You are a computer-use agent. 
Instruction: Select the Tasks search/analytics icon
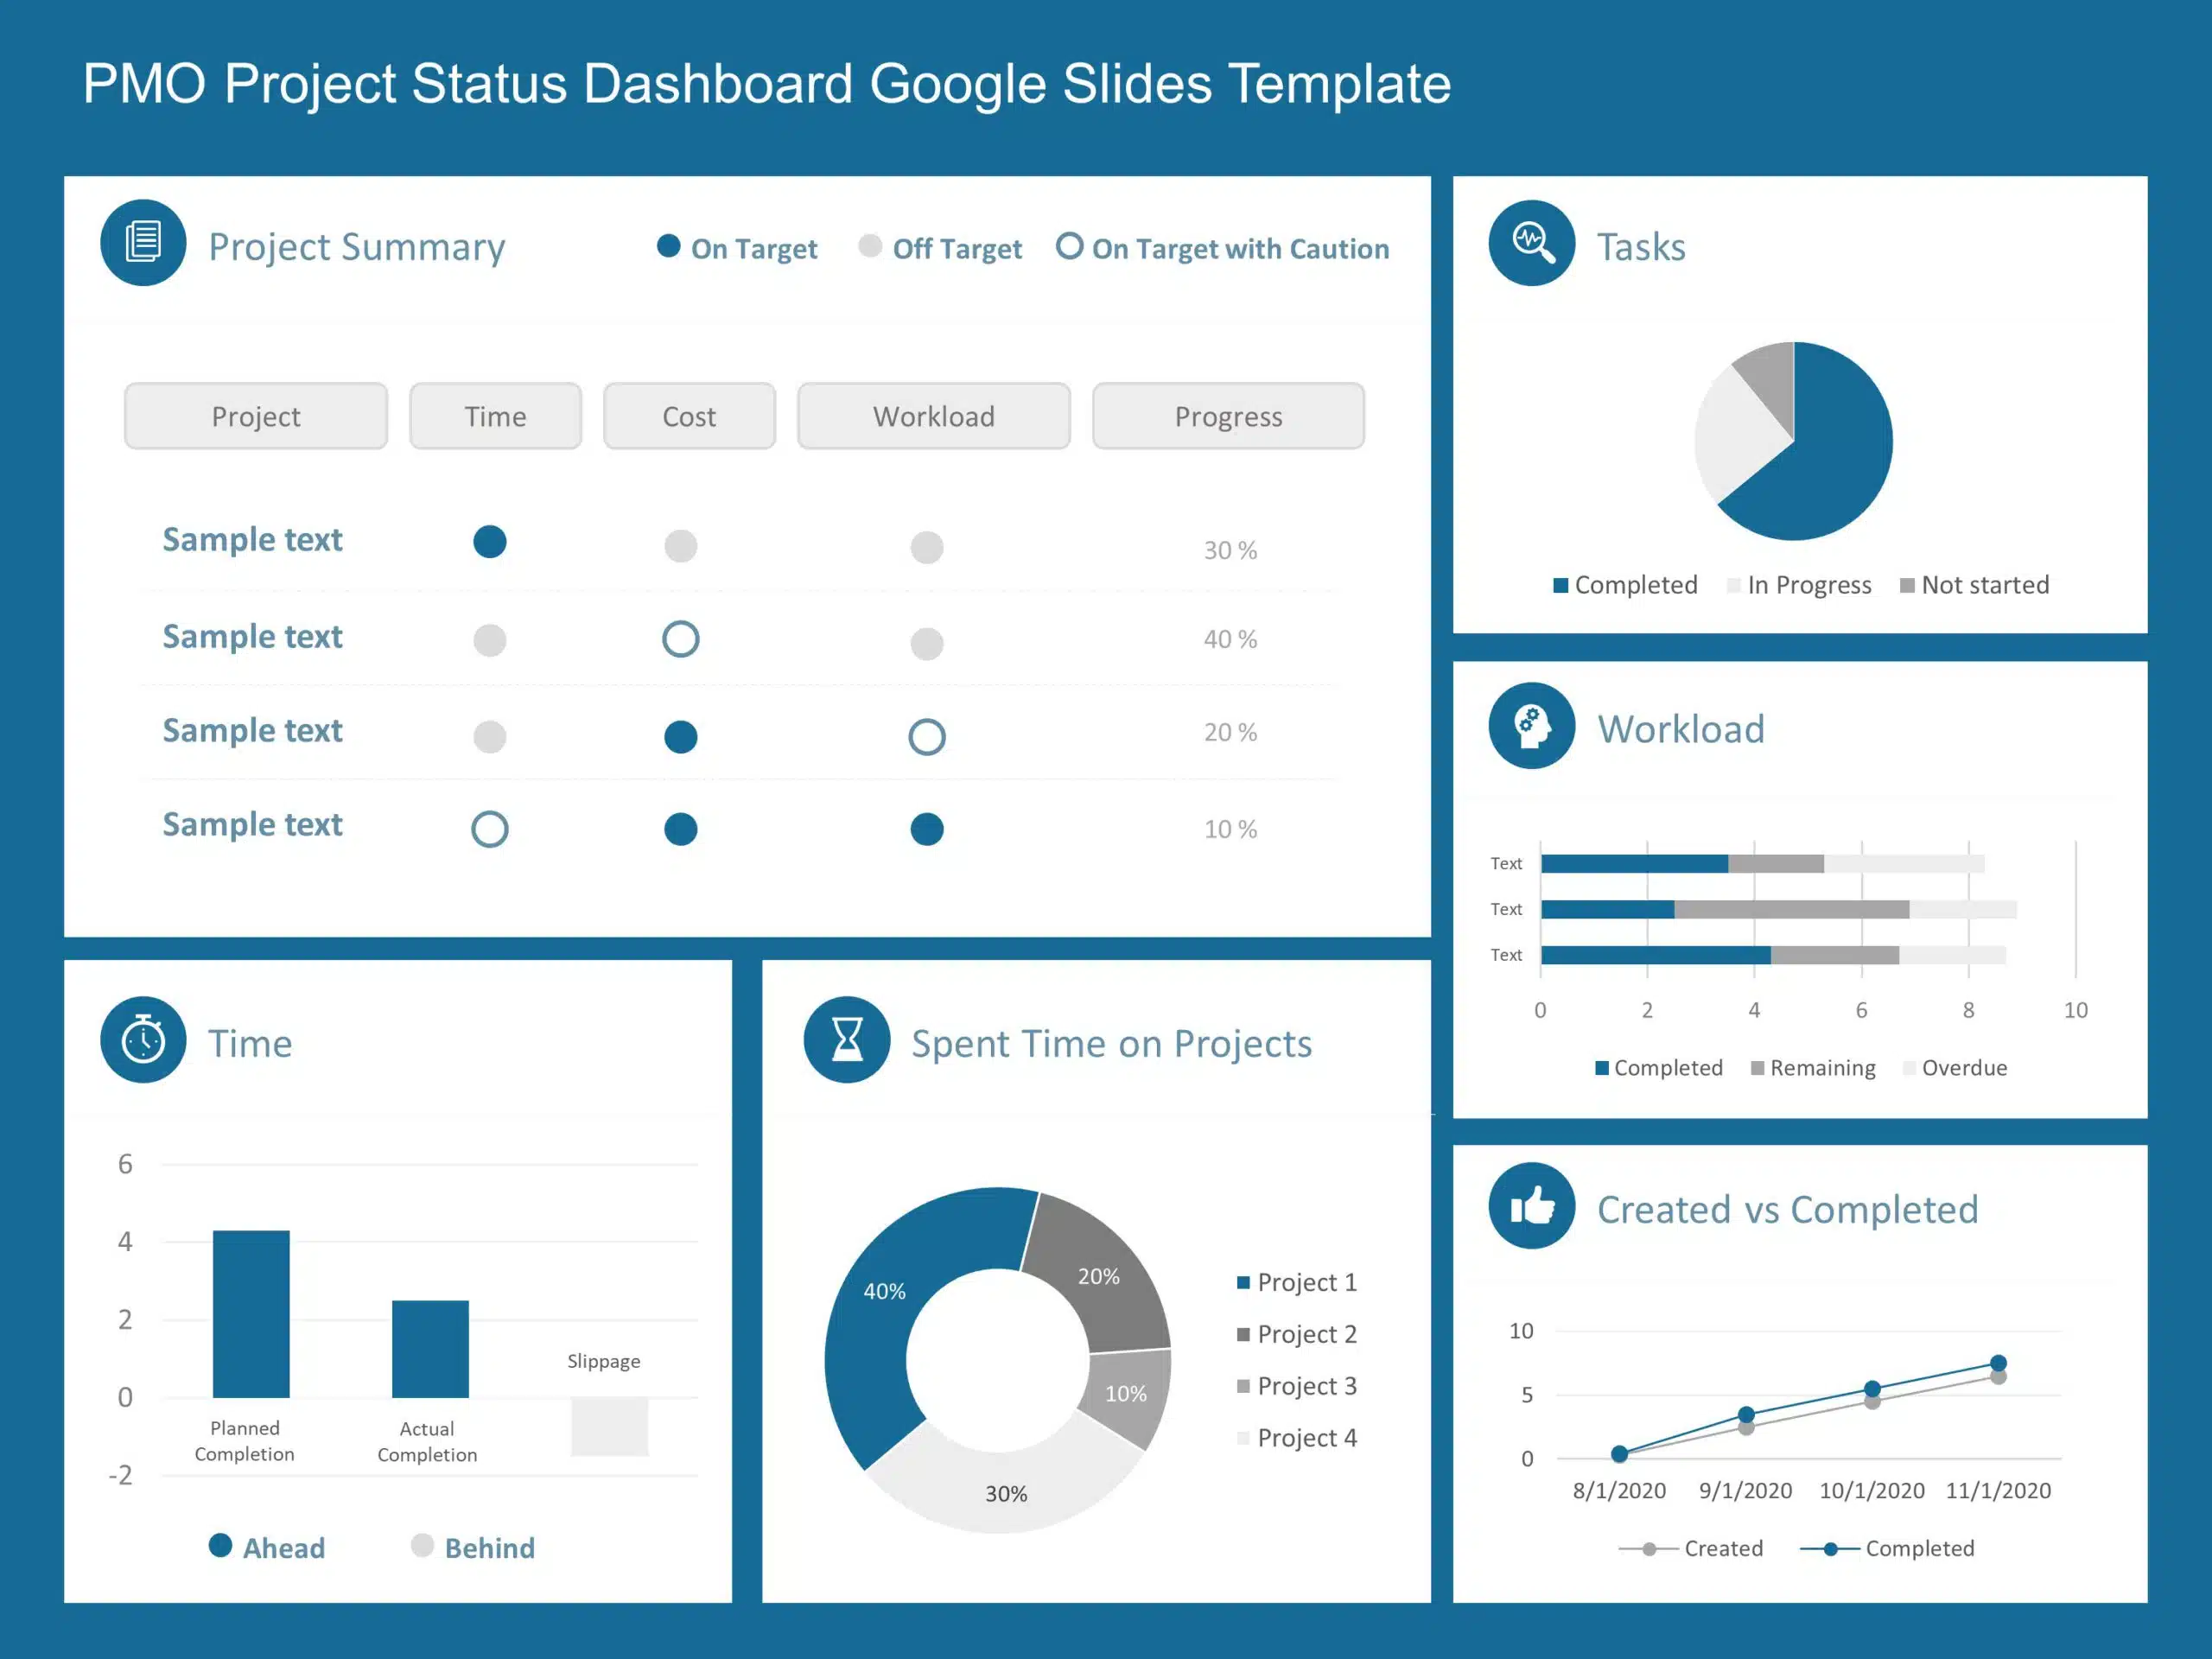tap(1528, 244)
